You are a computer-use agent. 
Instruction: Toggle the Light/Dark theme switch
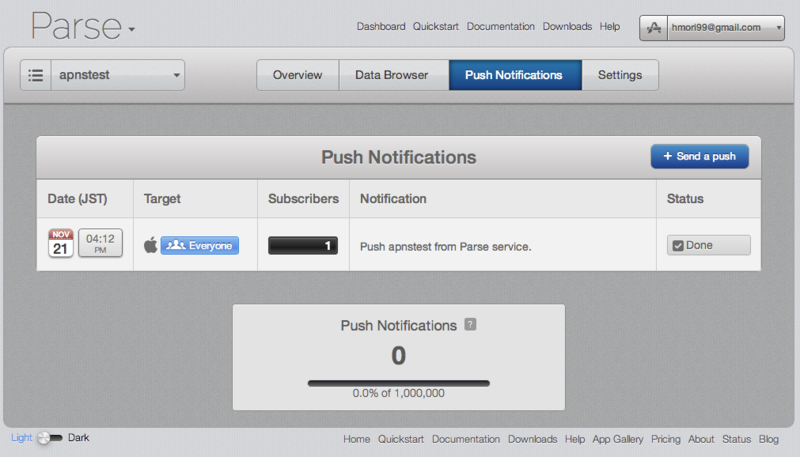pos(50,438)
